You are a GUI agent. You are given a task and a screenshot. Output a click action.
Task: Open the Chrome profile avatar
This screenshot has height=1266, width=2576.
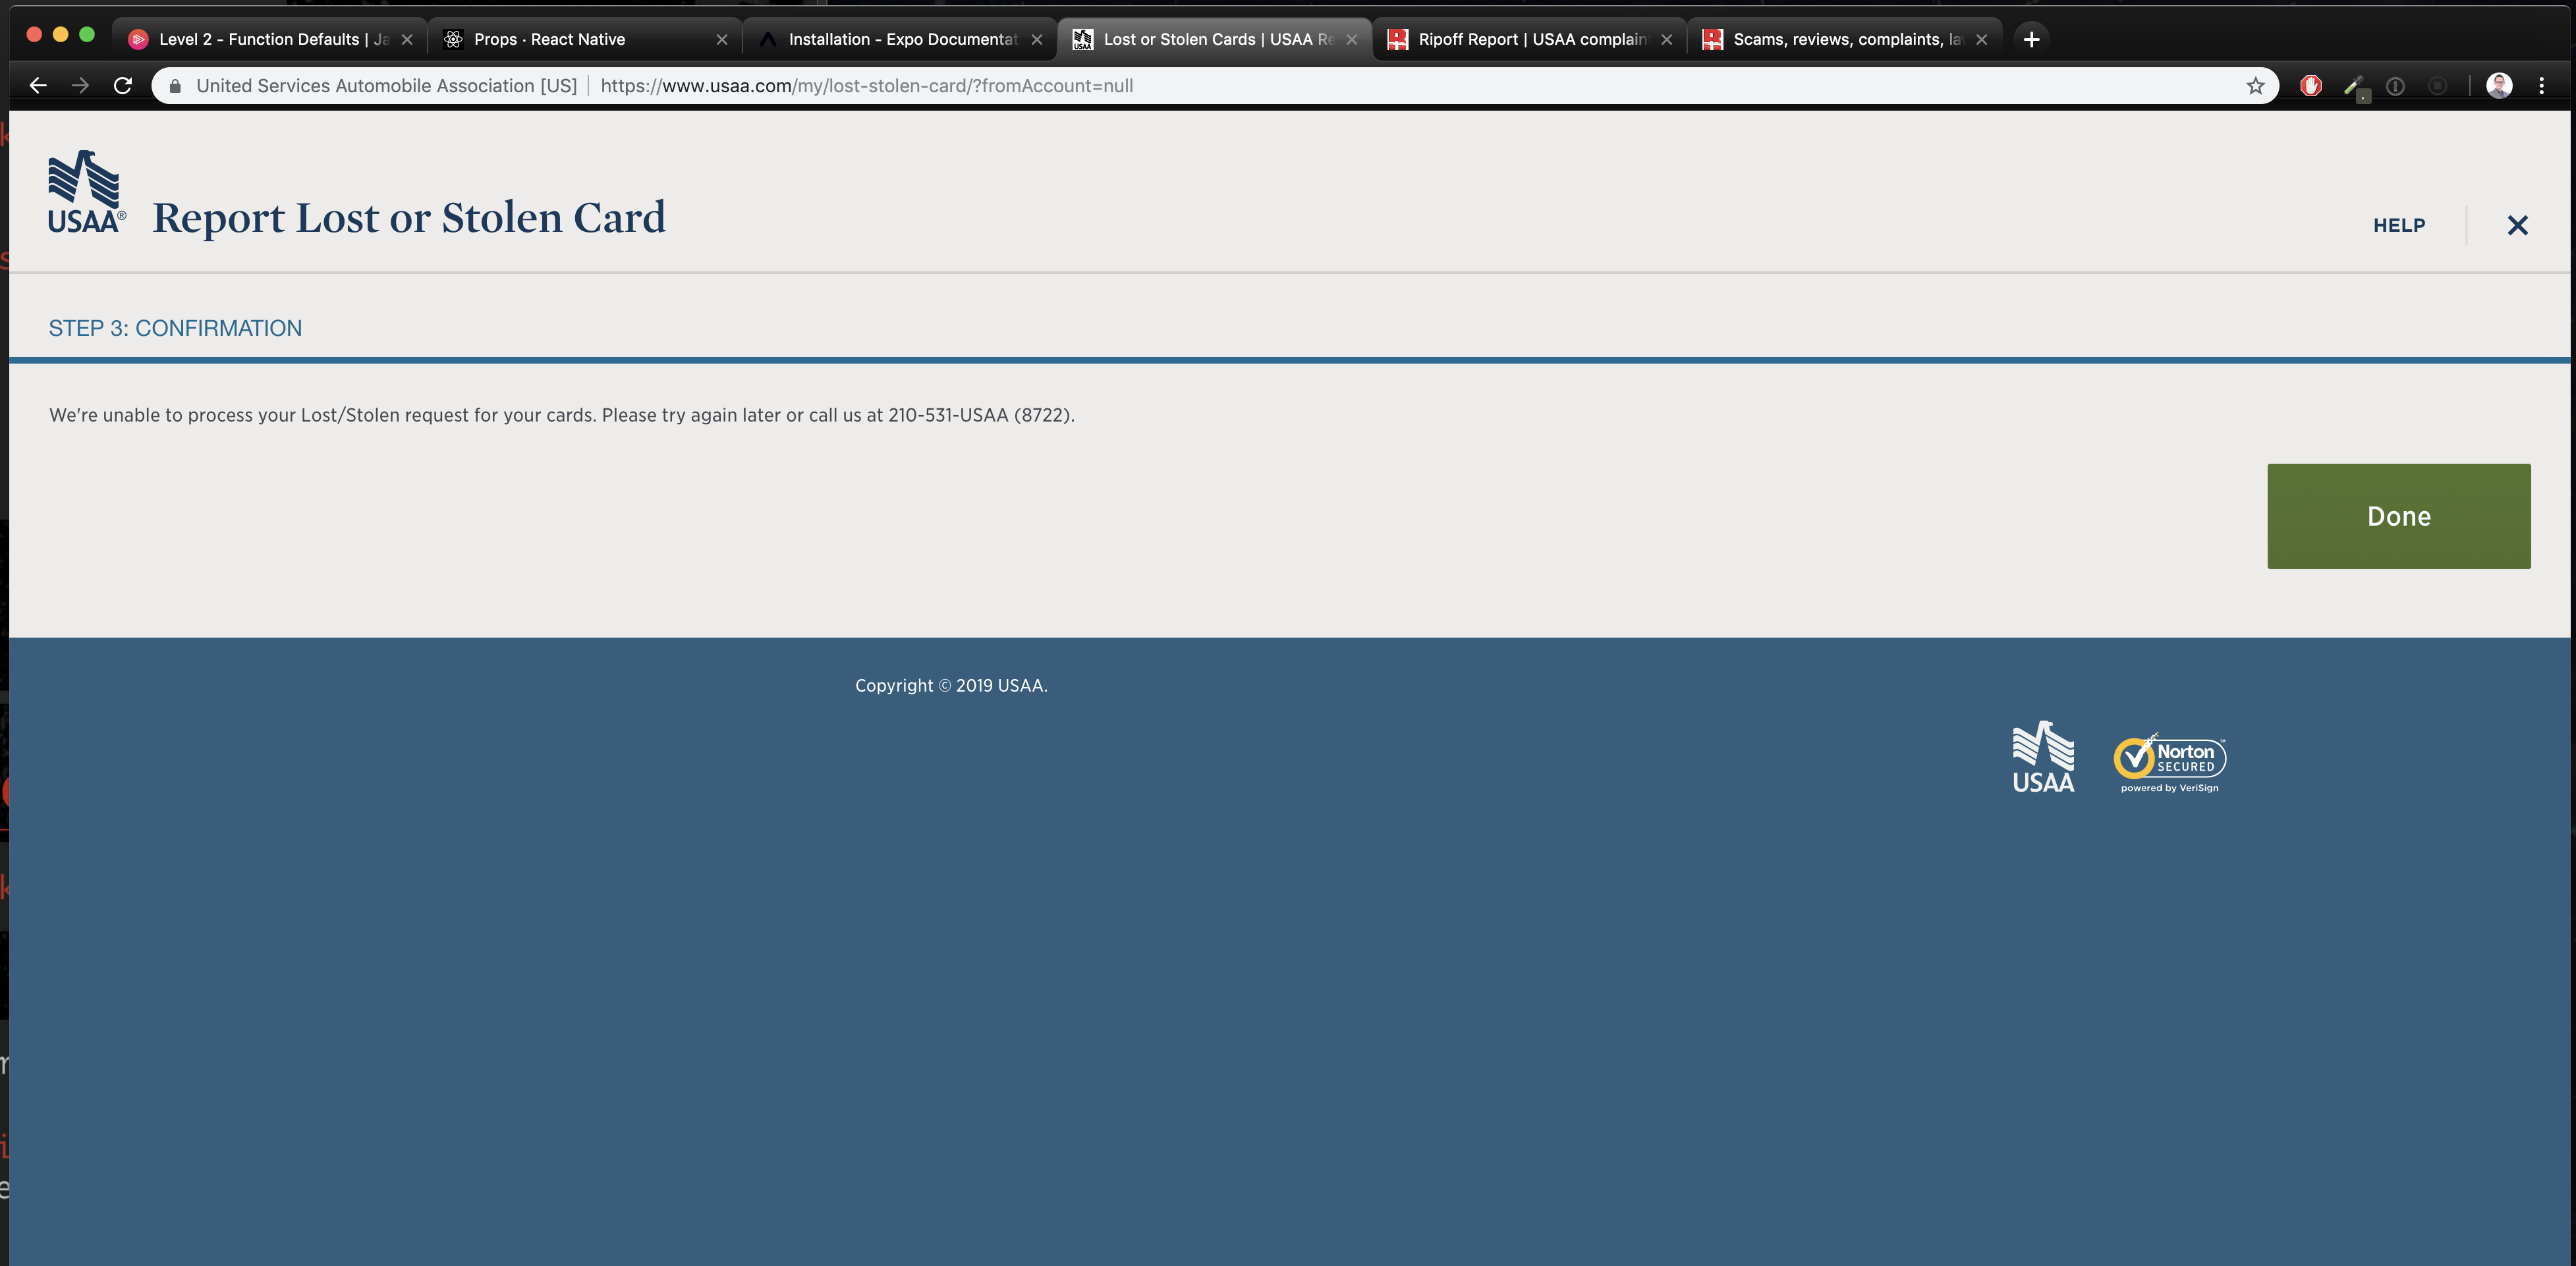point(2499,86)
